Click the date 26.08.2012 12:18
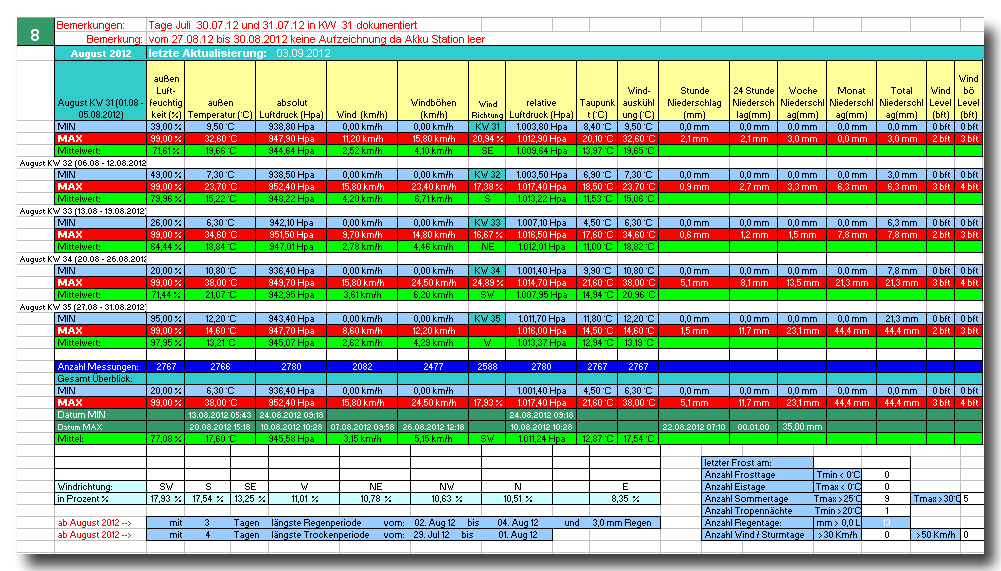Viewport: 1001px width, 571px height. (433, 427)
